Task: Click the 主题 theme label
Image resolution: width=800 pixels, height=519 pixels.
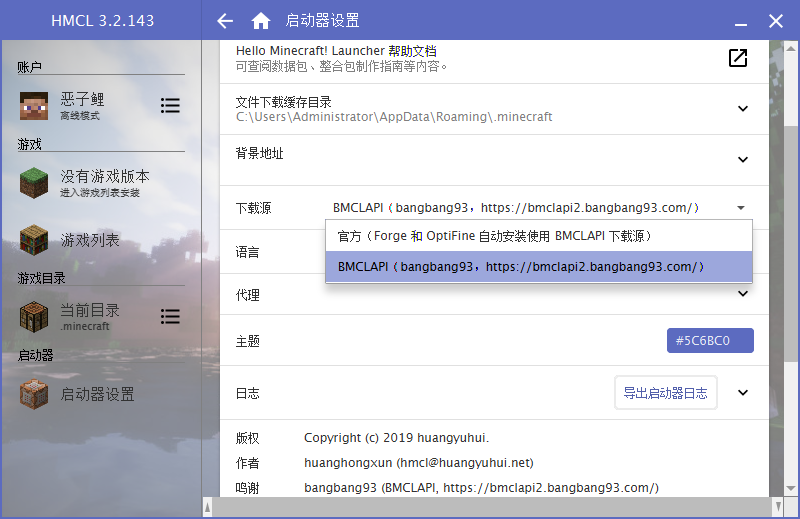Action: click(x=247, y=341)
